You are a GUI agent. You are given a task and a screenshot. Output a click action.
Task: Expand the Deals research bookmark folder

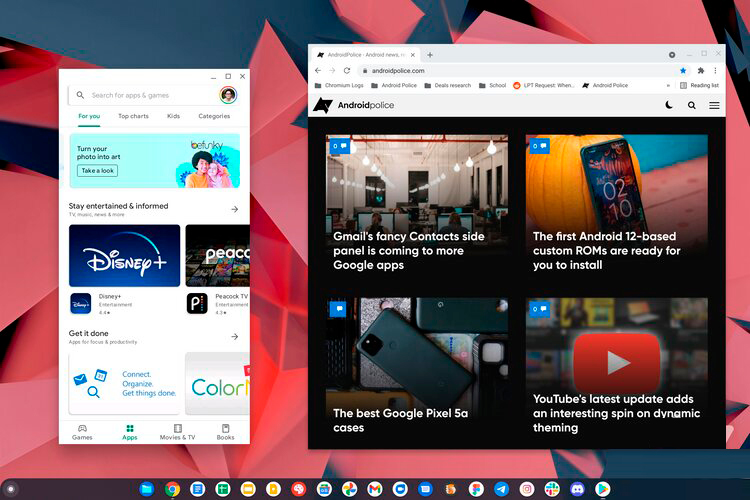point(448,85)
